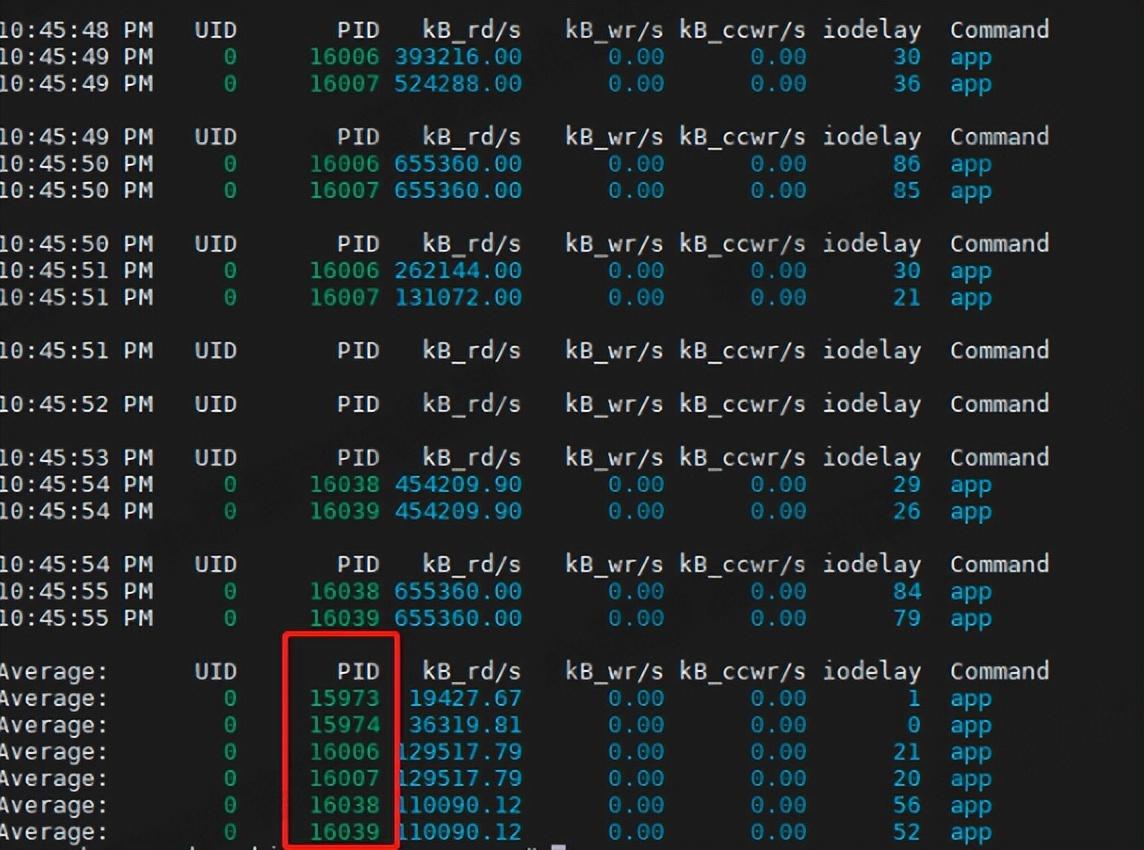Click the UID header in 10:45:53 PM row

tap(215, 457)
